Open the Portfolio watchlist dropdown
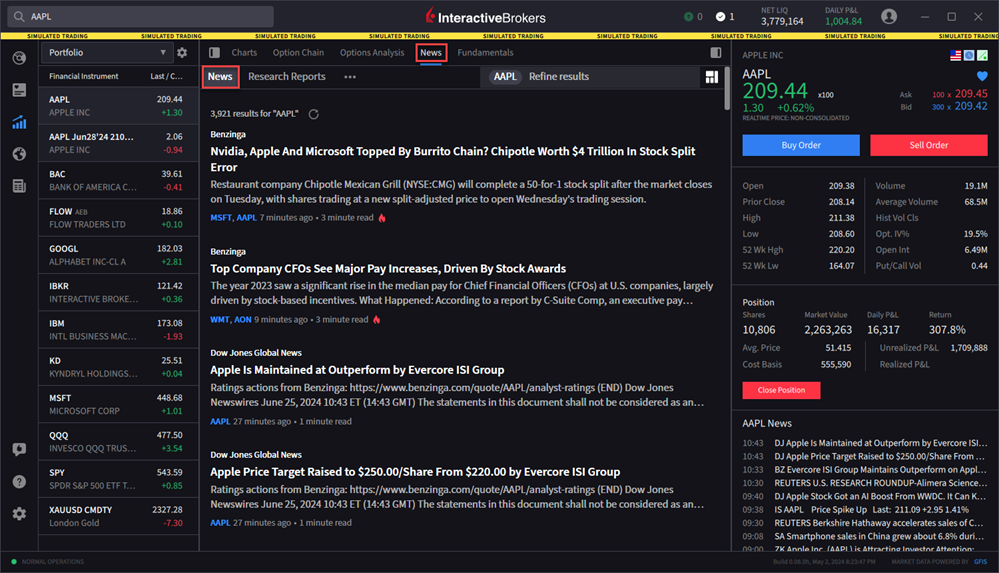 [107, 53]
